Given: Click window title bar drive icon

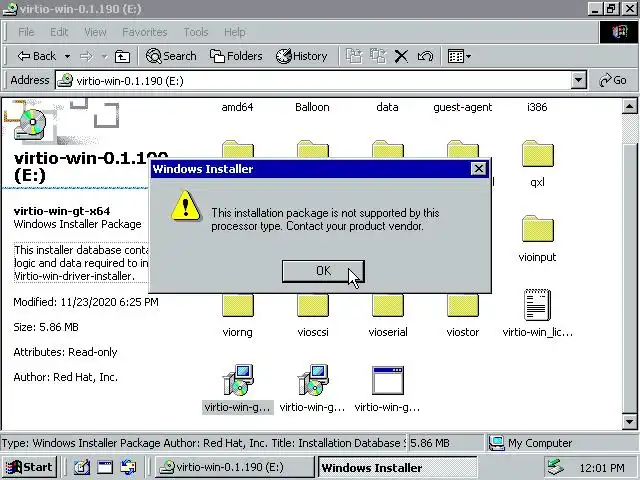Looking at the screenshot, I should point(10,9).
